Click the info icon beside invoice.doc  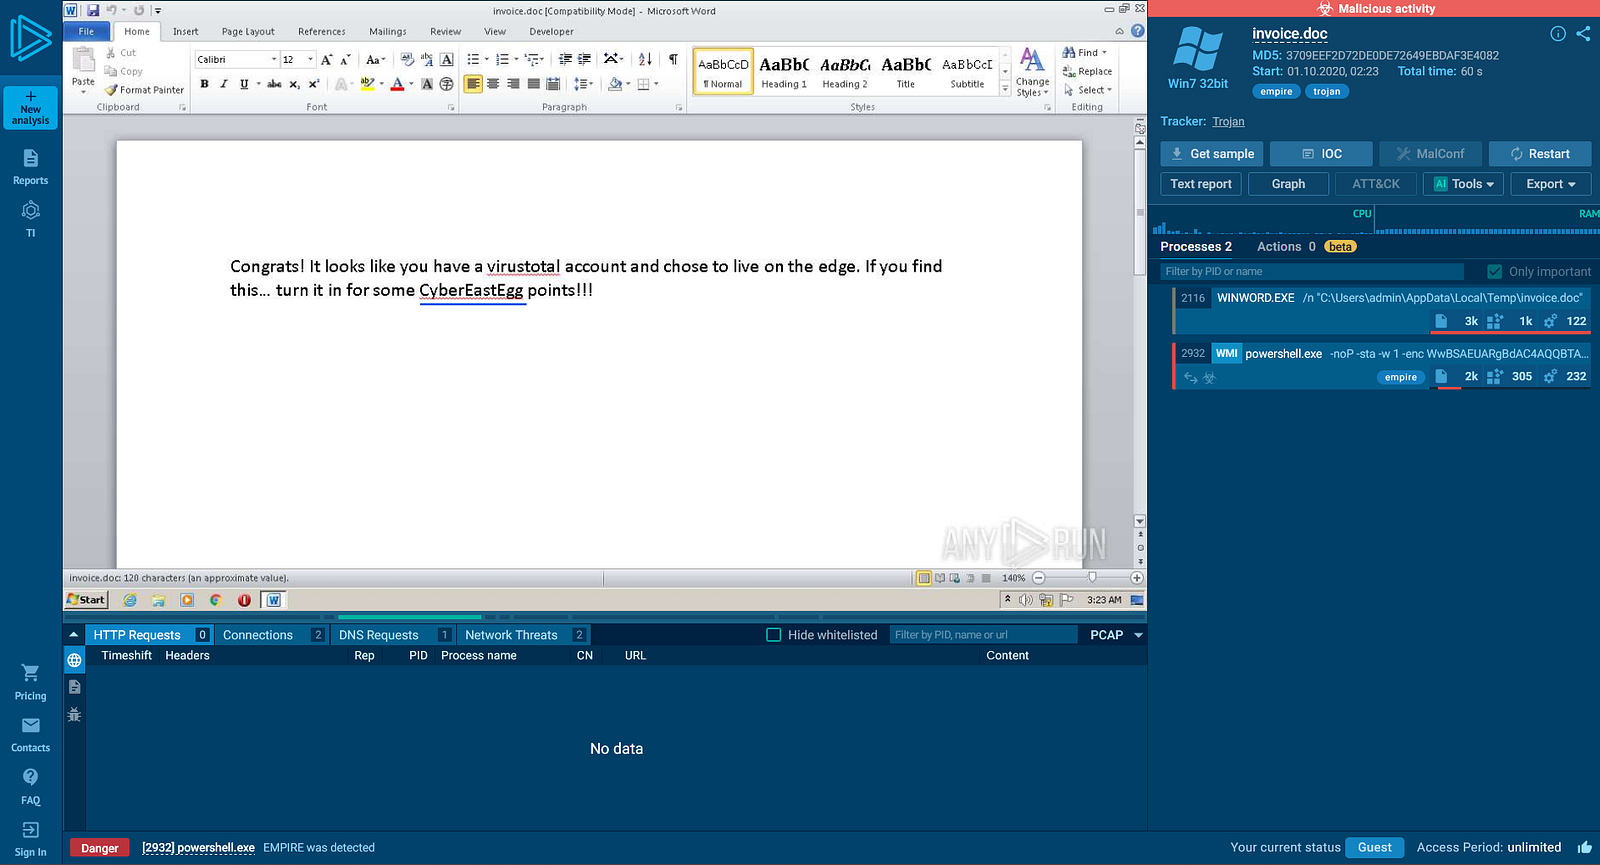pyautogui.click(x=1558, y=33)
